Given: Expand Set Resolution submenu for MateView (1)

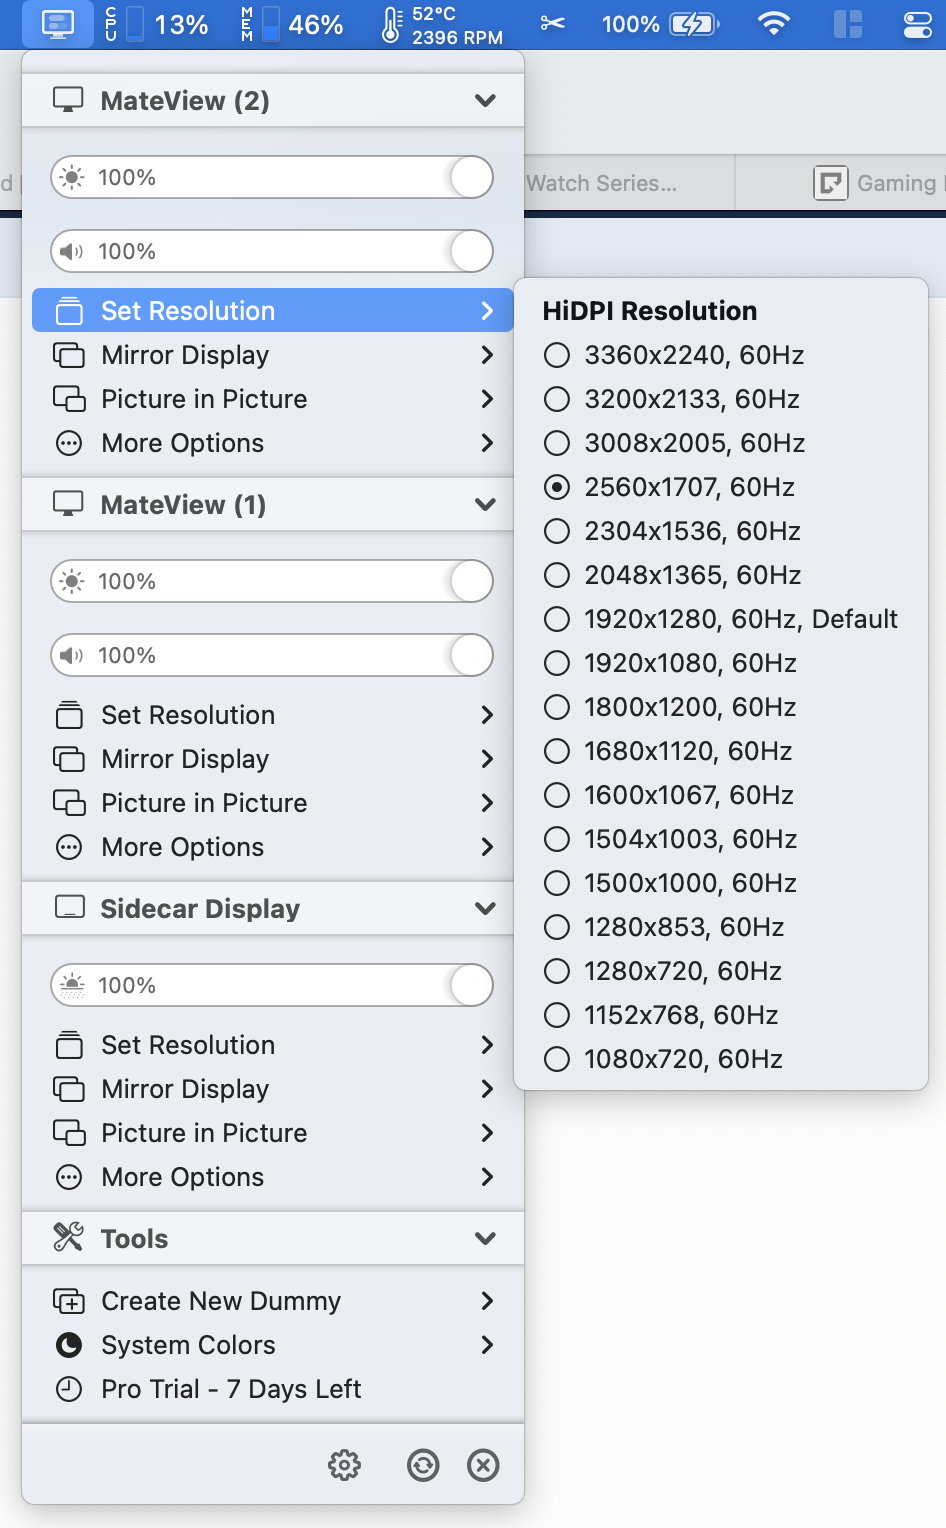Looking at the screenshot, I should pos(487,715).
